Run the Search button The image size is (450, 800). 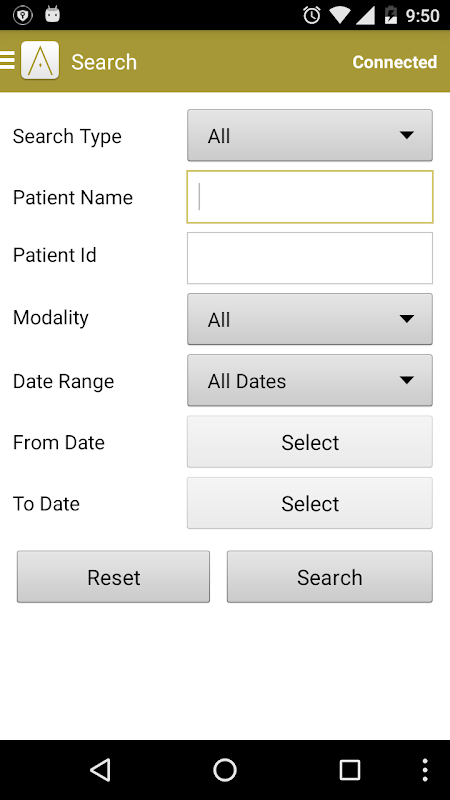point(330,577)
